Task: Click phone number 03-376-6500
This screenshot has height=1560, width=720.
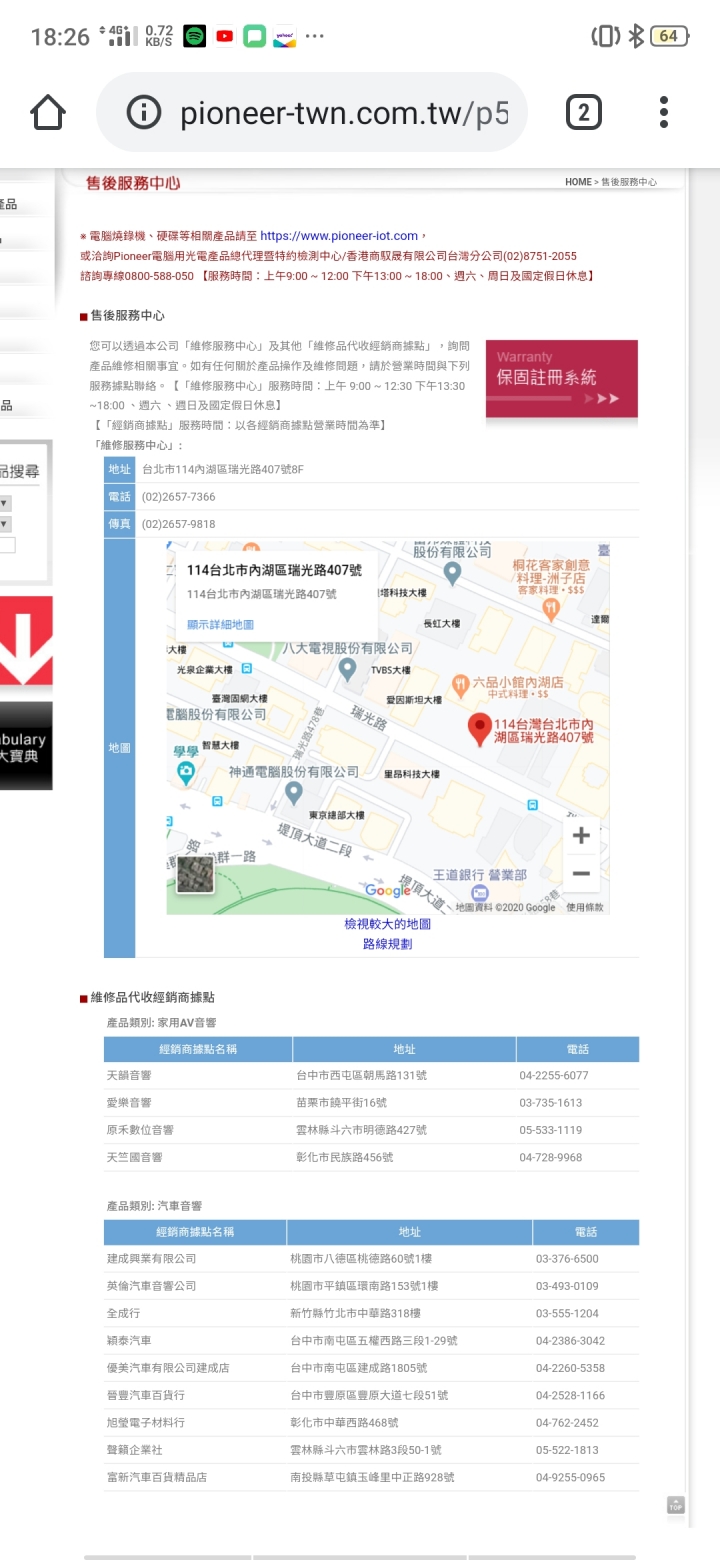Action: tap(567, 1259)
